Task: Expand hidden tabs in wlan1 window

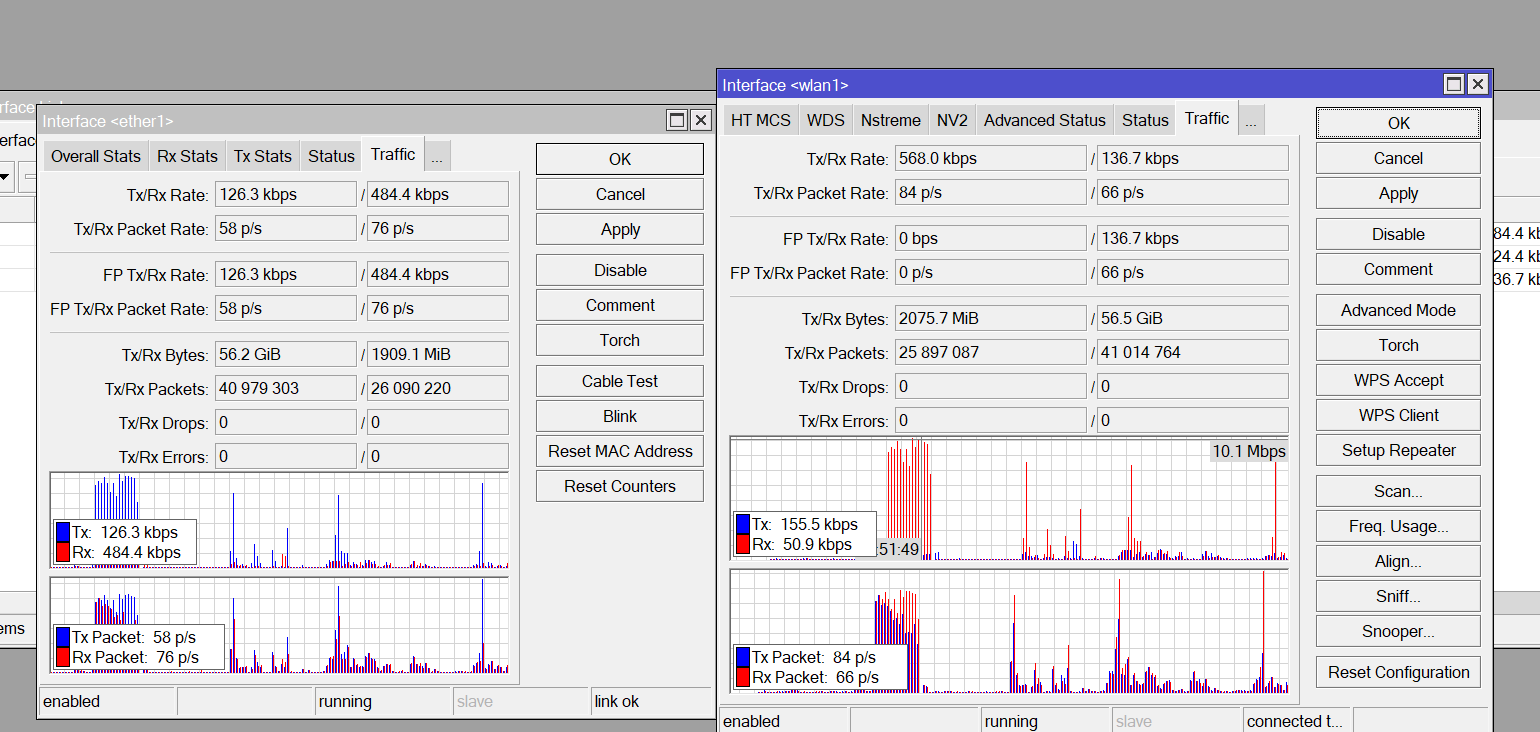Action: tap(1251, 120)
